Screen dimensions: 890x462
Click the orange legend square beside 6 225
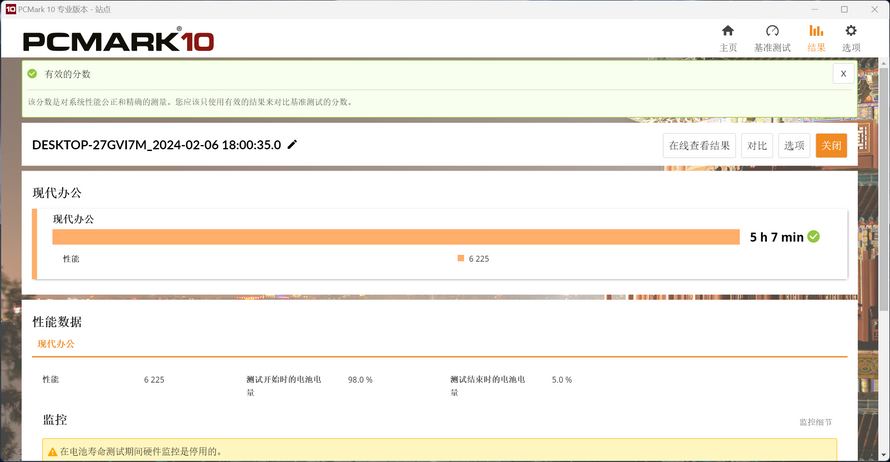pyautogui.click(x=461, y=258)
